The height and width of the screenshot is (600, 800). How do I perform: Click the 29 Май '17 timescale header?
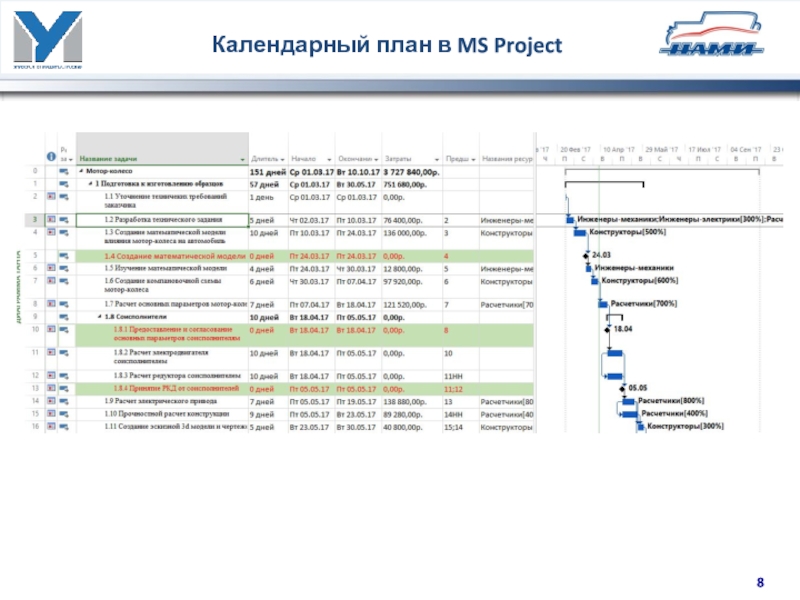tap(662, 149)
